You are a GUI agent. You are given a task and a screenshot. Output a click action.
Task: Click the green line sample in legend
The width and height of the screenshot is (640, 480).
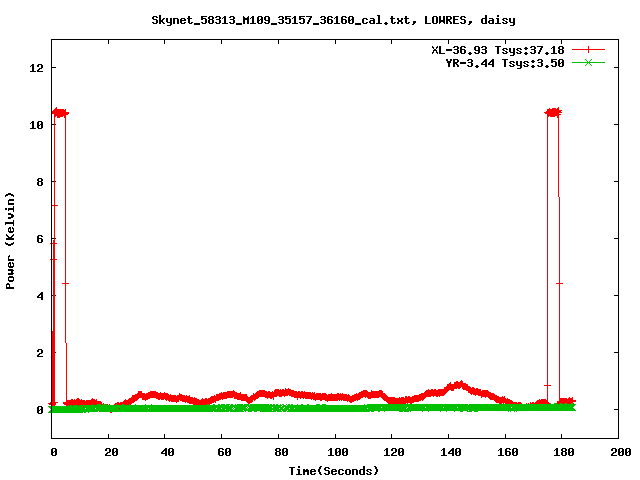click(588, 62)
